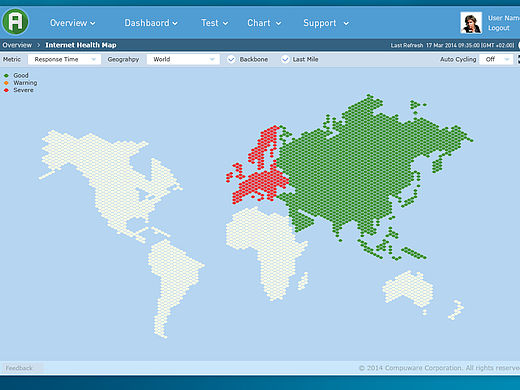Click the orange Warning legend dot
The width and height of the screenshot is (520, 390).
tap(6, 83)
